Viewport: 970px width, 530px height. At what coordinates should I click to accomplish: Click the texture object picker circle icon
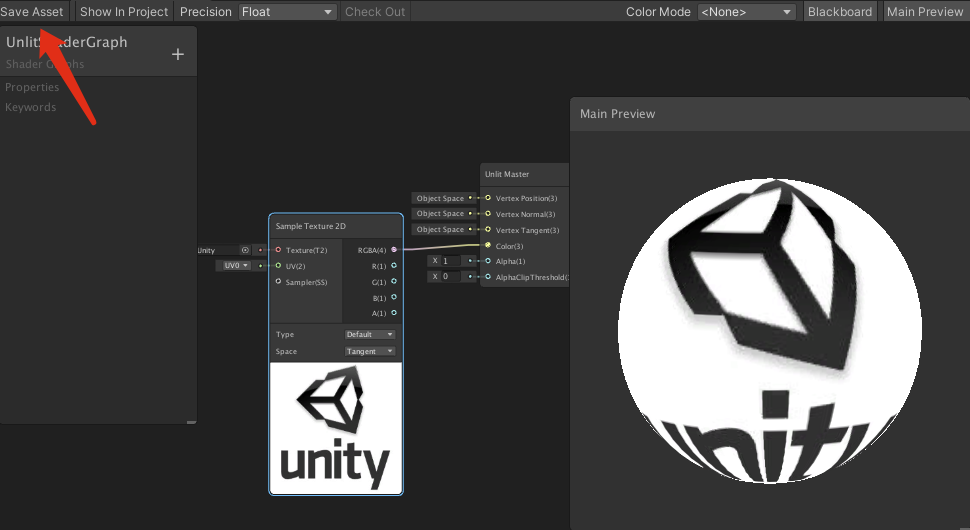pos(245,250)
